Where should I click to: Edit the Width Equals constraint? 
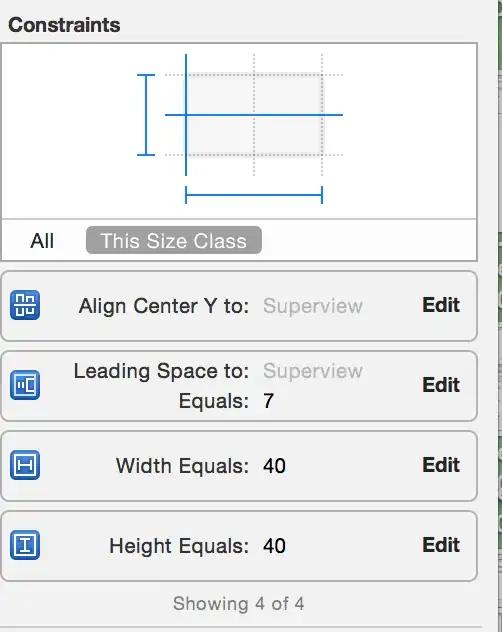point(441,465)
